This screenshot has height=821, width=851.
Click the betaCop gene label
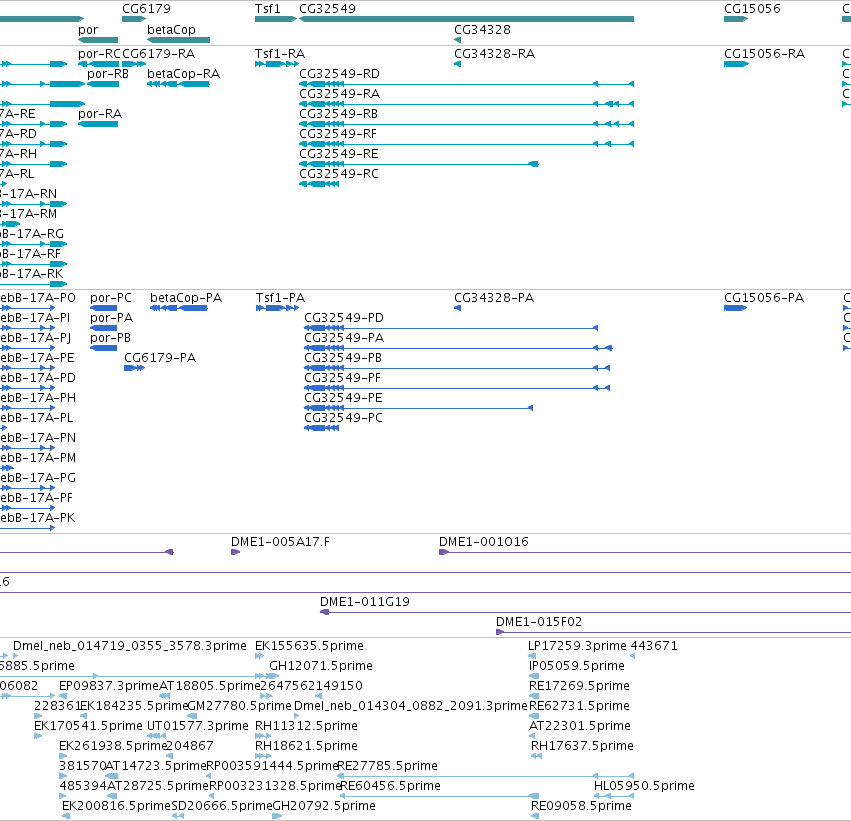click(171, 30)
